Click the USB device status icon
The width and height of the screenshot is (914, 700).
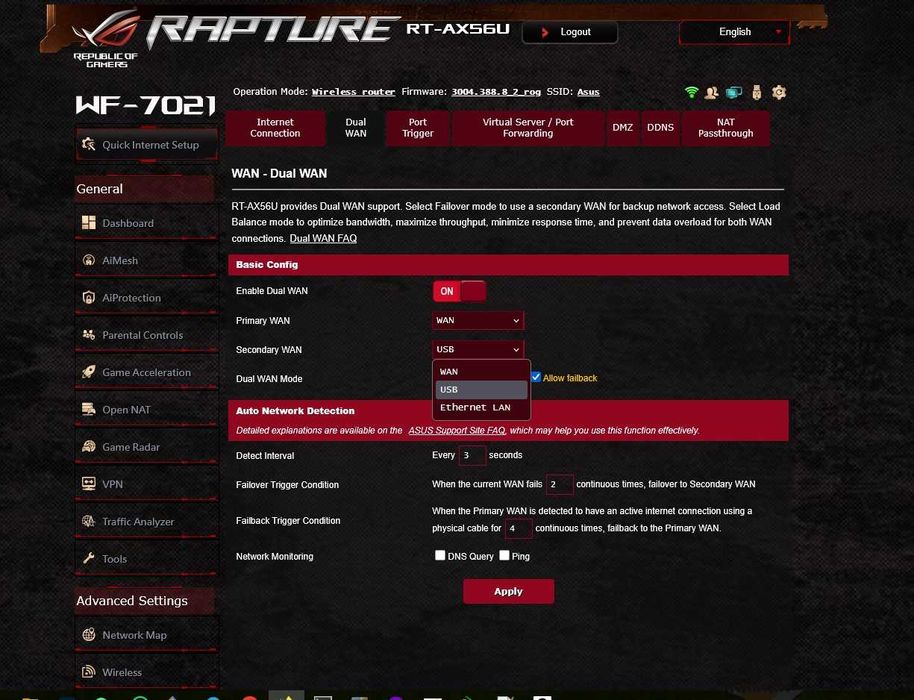click(757, 92)
